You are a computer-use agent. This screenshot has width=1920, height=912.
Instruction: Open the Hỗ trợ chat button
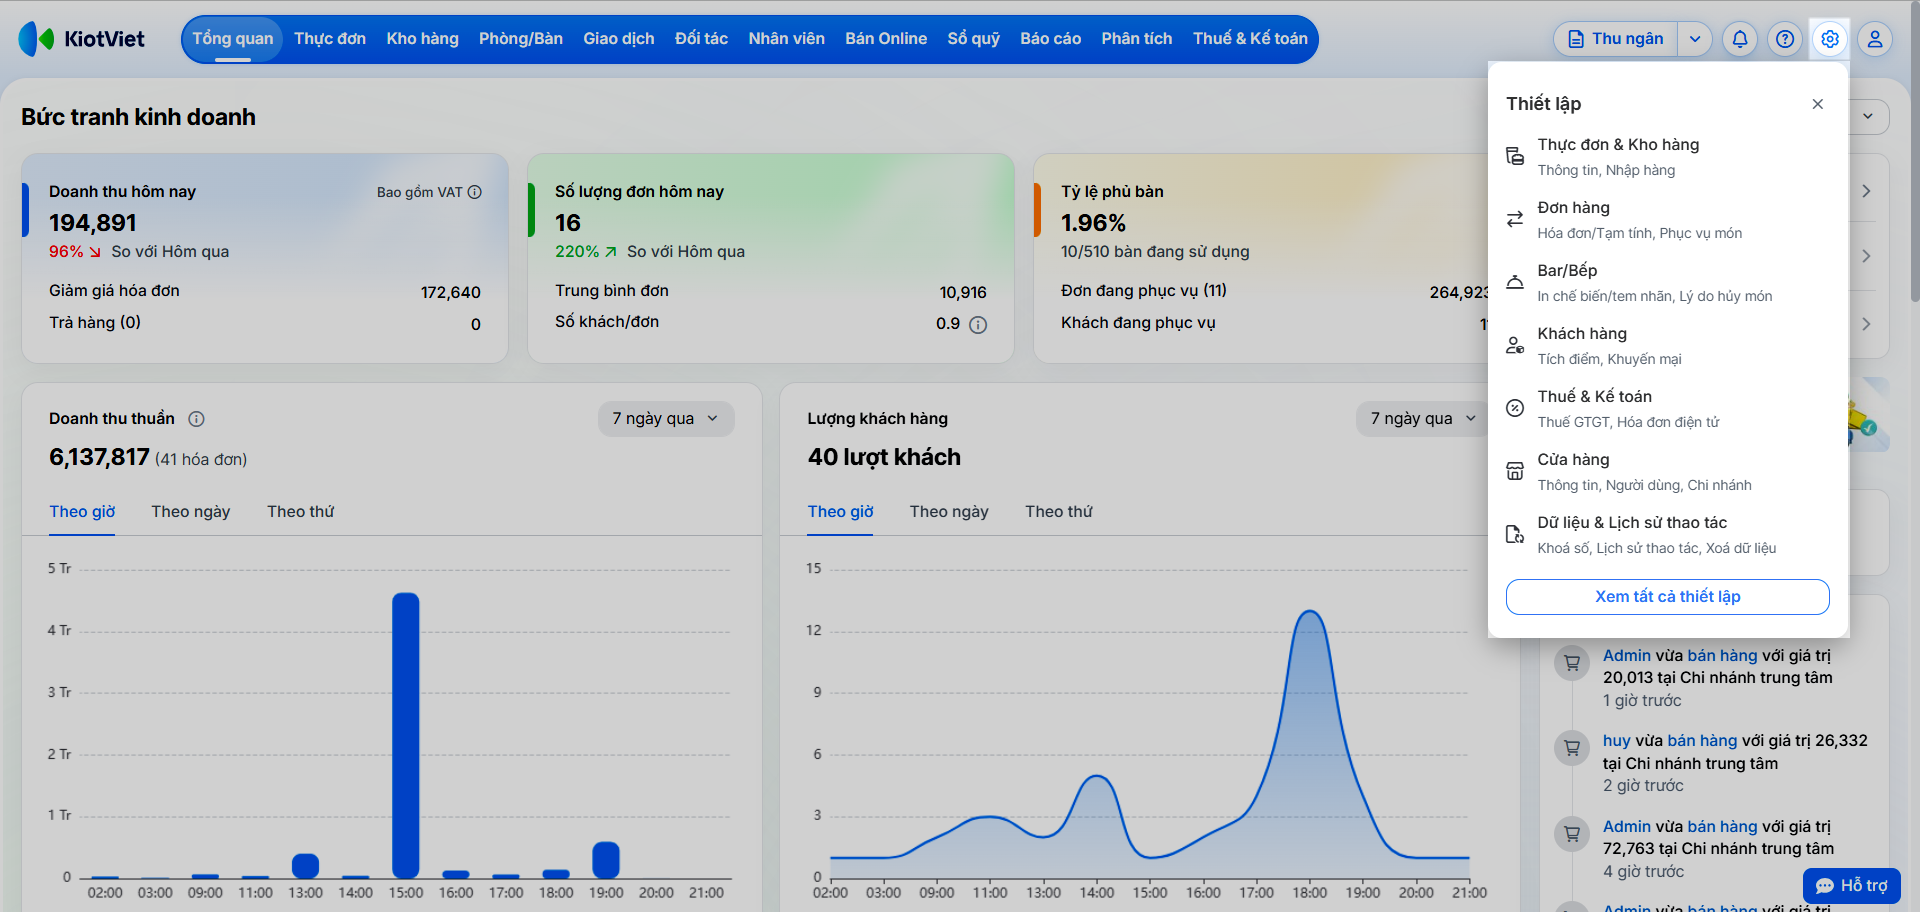click(1852, 886)
